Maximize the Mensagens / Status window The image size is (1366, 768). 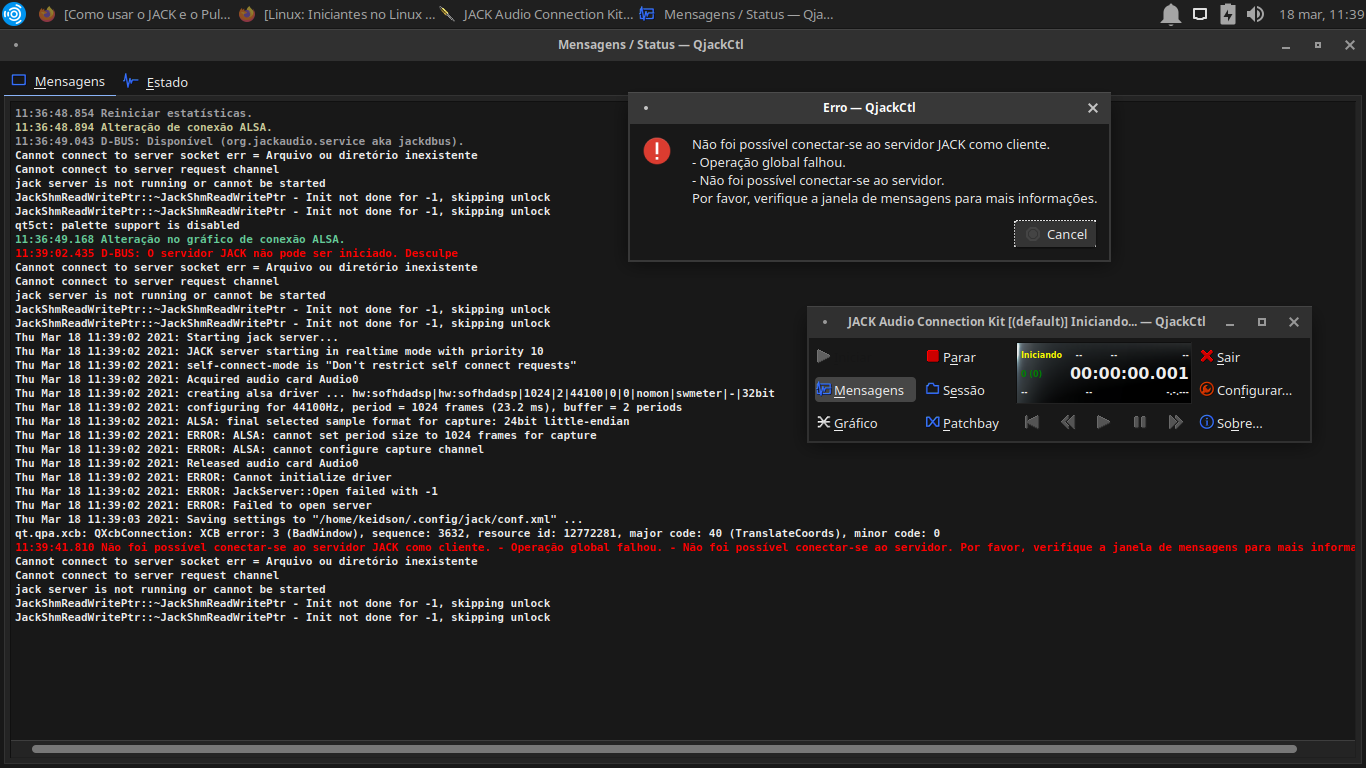pos(1318,45)
